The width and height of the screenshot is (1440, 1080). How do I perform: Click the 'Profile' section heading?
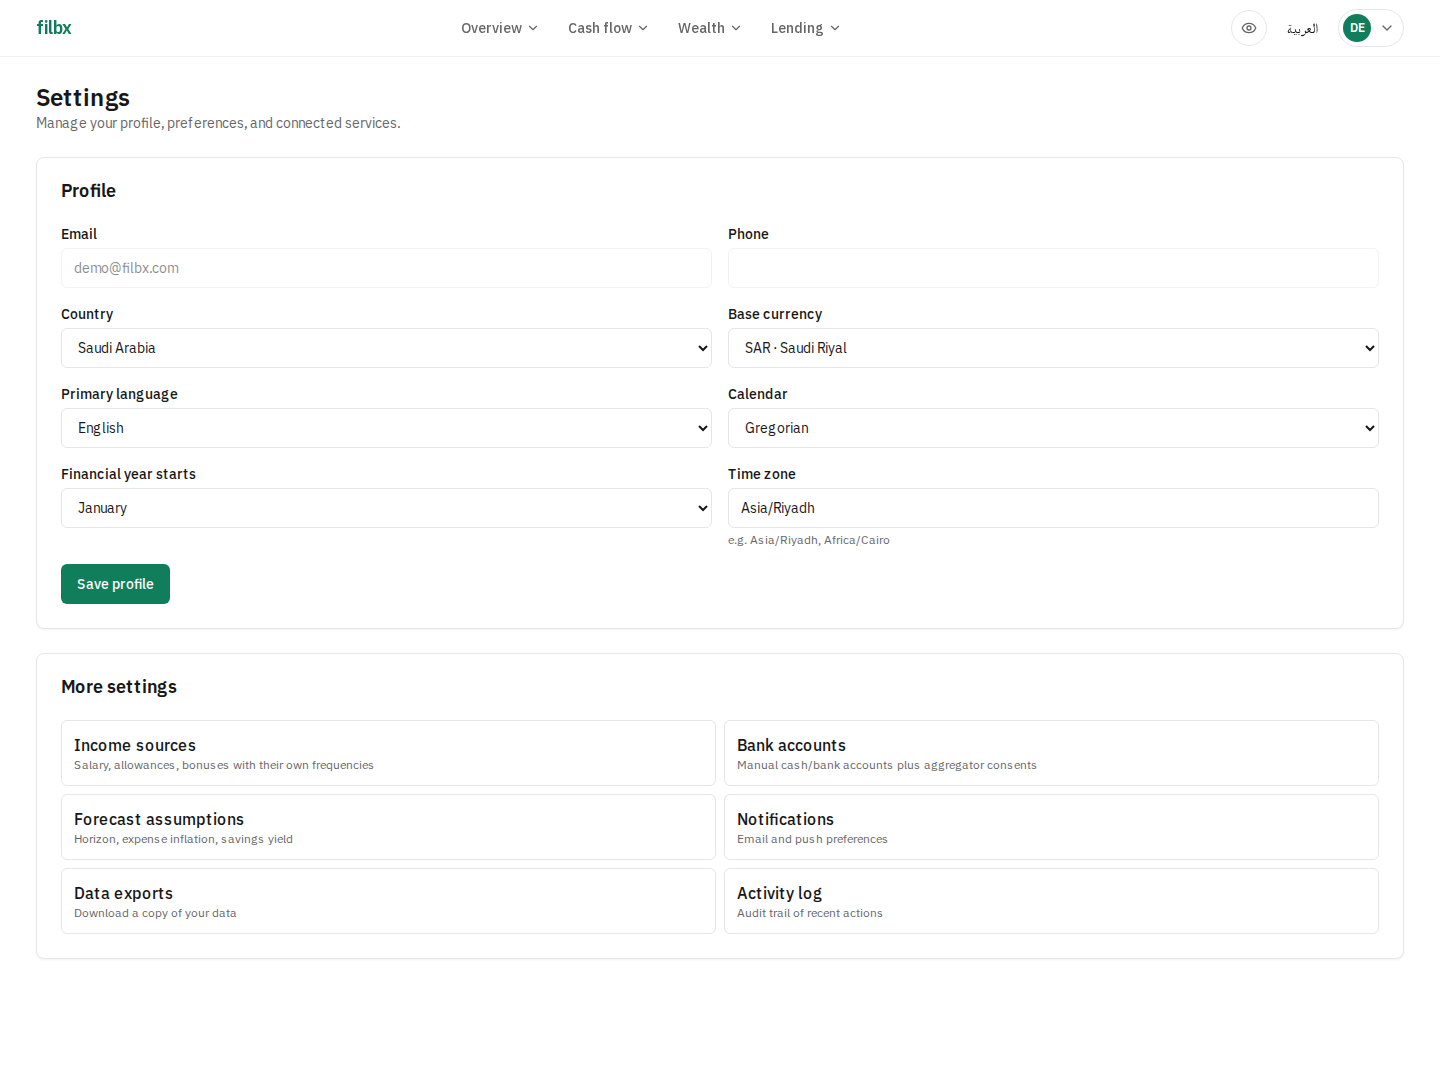tap(88, 191)
